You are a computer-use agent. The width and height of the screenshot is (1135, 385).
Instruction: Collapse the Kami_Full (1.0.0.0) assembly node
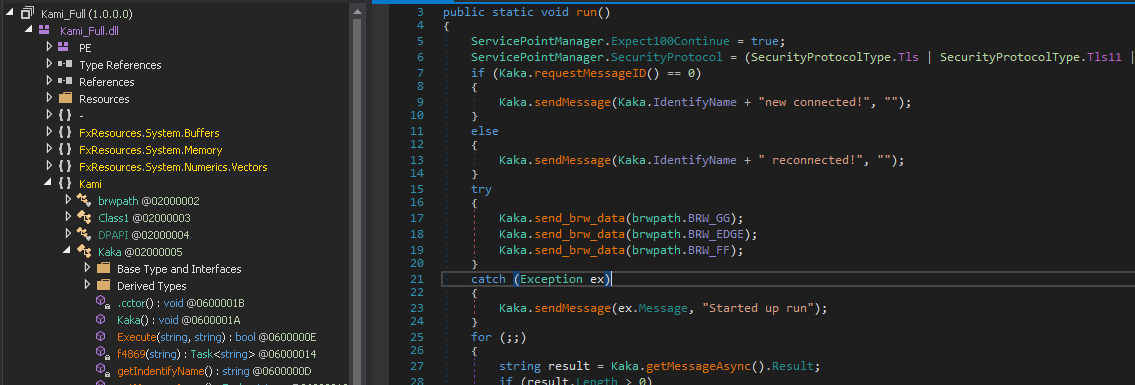(10, 13)
